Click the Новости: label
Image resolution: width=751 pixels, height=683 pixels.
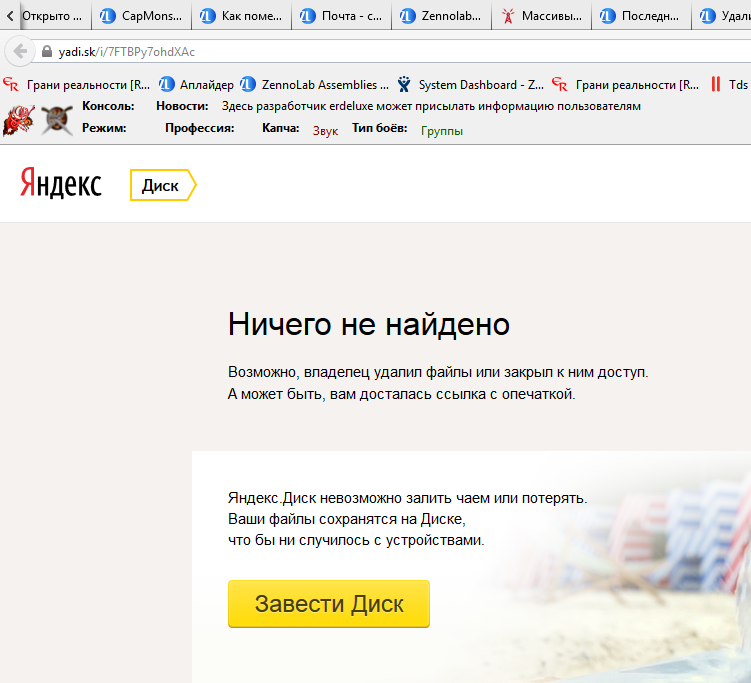click(182, 106)
